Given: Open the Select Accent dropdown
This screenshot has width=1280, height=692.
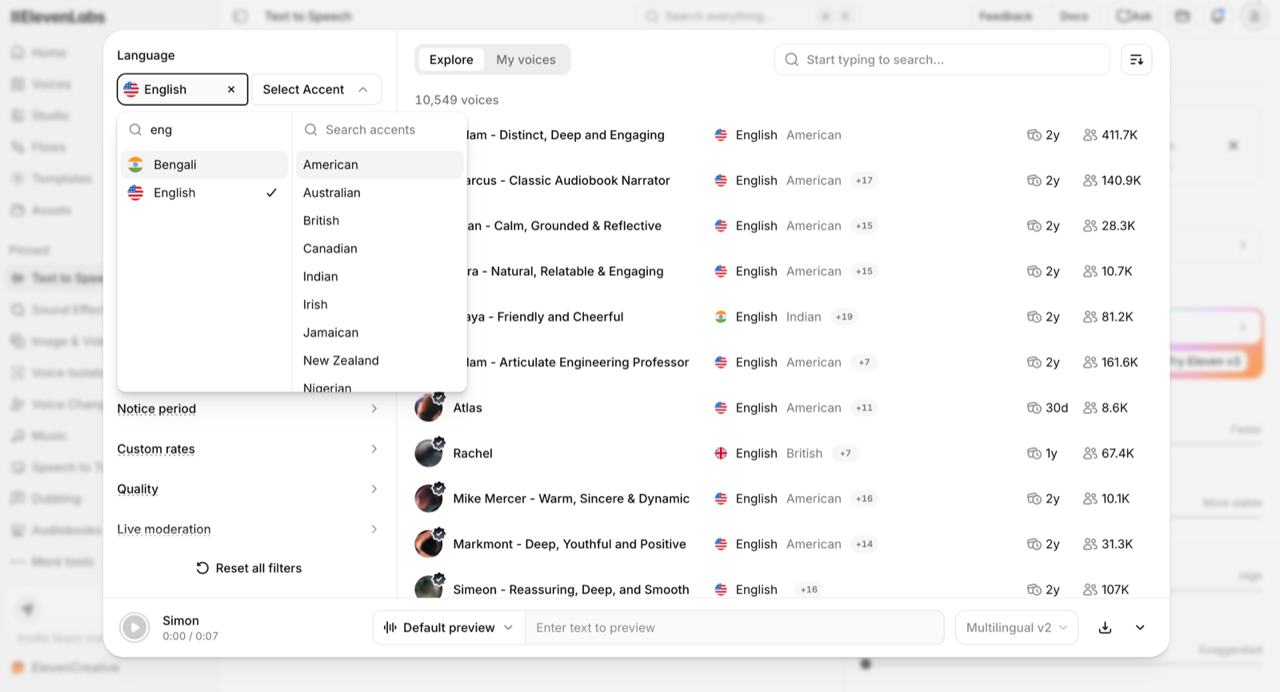Looking at the screenshot, I should pyautogui.click(x=316, y=89).
